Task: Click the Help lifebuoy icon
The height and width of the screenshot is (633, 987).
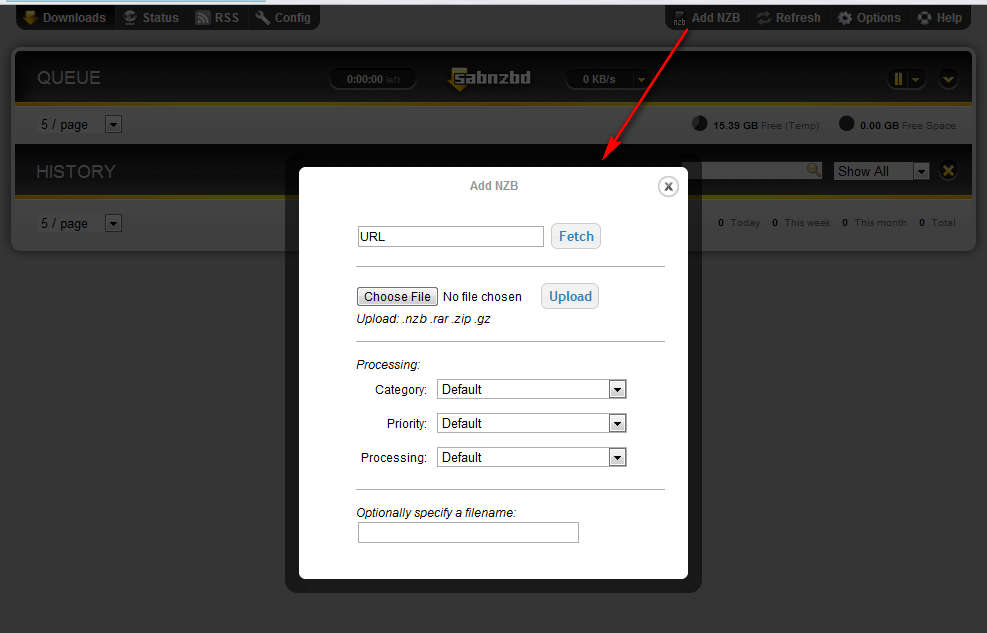Action: tap(924, 18)
